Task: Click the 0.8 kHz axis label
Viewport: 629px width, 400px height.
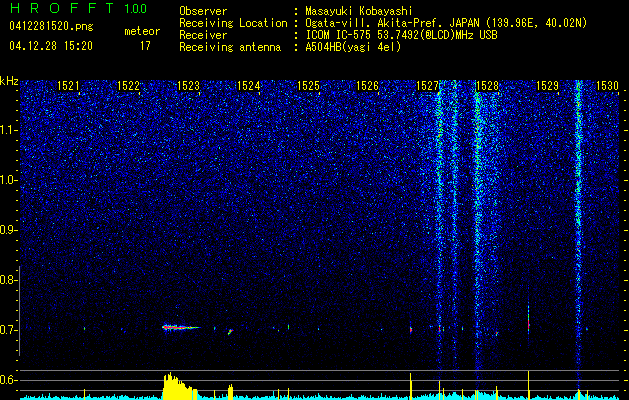Action: coord(8,280)
